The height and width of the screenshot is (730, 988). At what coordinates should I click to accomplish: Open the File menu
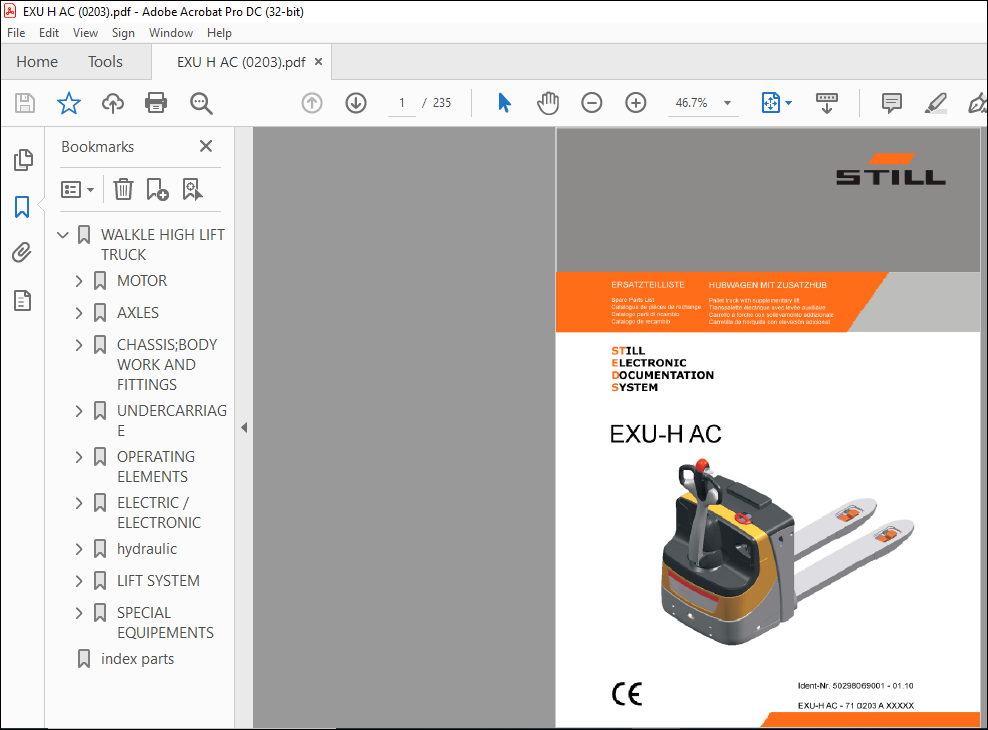[16, 33]
